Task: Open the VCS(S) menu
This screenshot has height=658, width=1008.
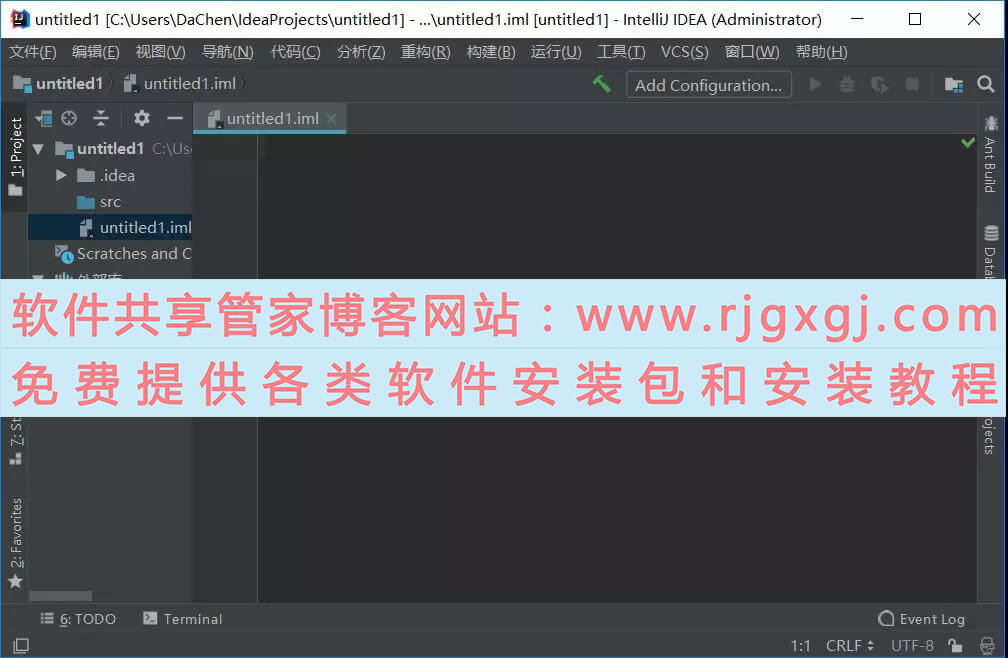Action: [685, 51]
